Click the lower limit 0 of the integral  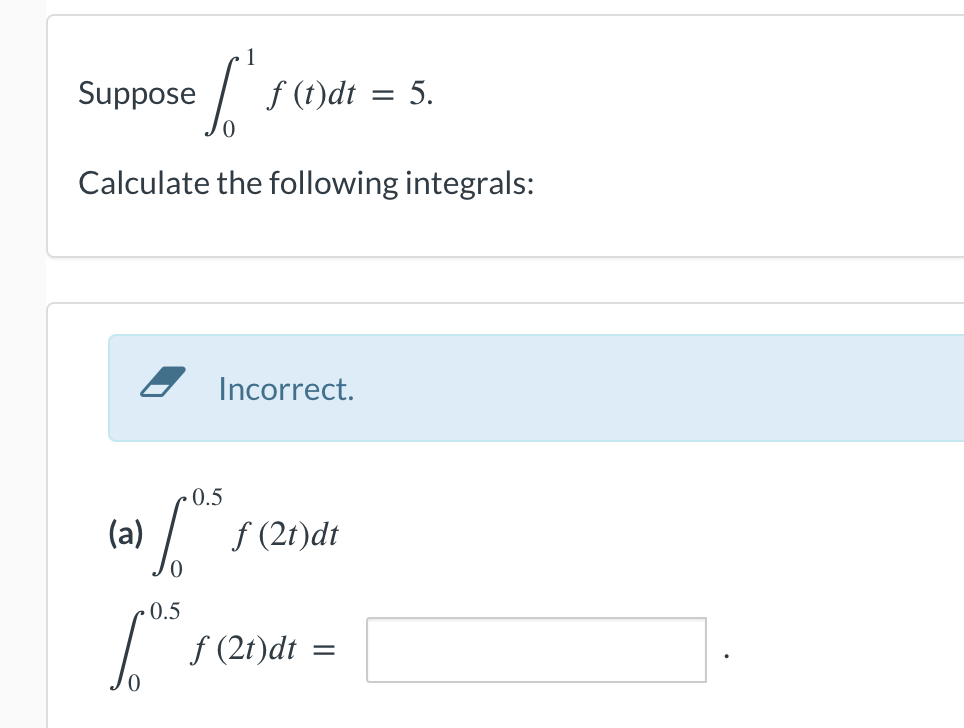click(178, 570)
